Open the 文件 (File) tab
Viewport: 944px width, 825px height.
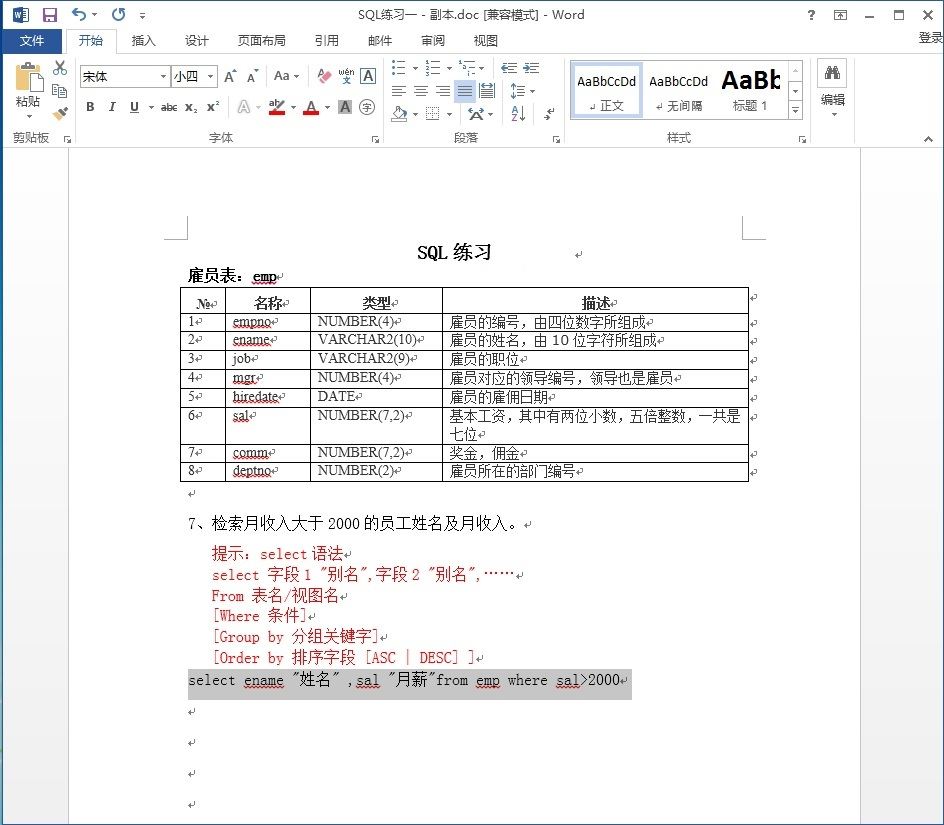pyautogui.click(x=32, y=40)
